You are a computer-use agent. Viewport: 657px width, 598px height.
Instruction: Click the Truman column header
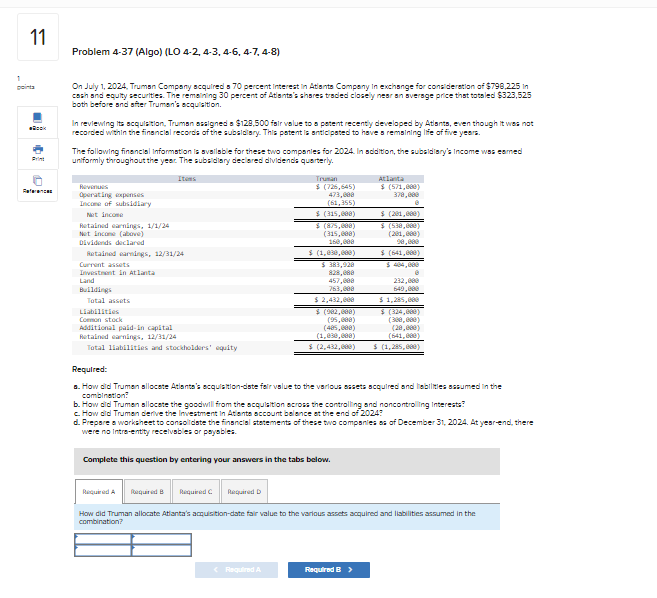coord(326,179)
